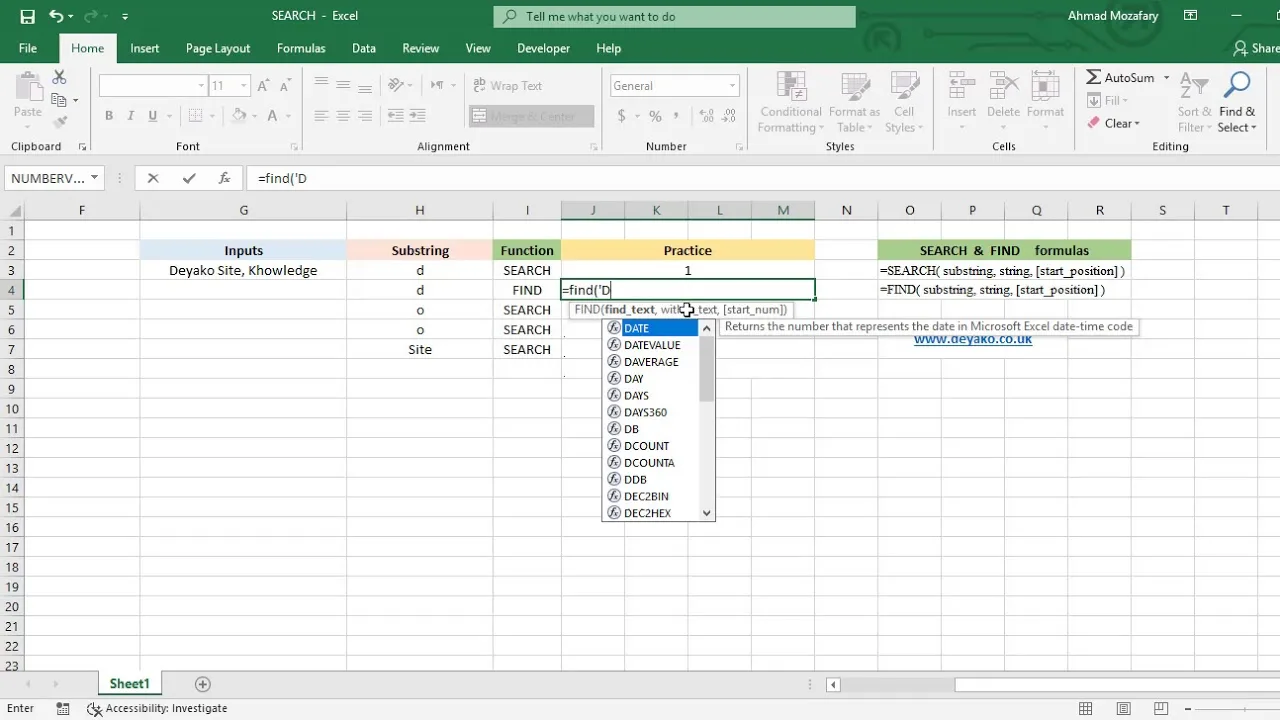Click the Copy icon in Clipboard group
This screenshot has height=720, width=1280.
[59, 99]
